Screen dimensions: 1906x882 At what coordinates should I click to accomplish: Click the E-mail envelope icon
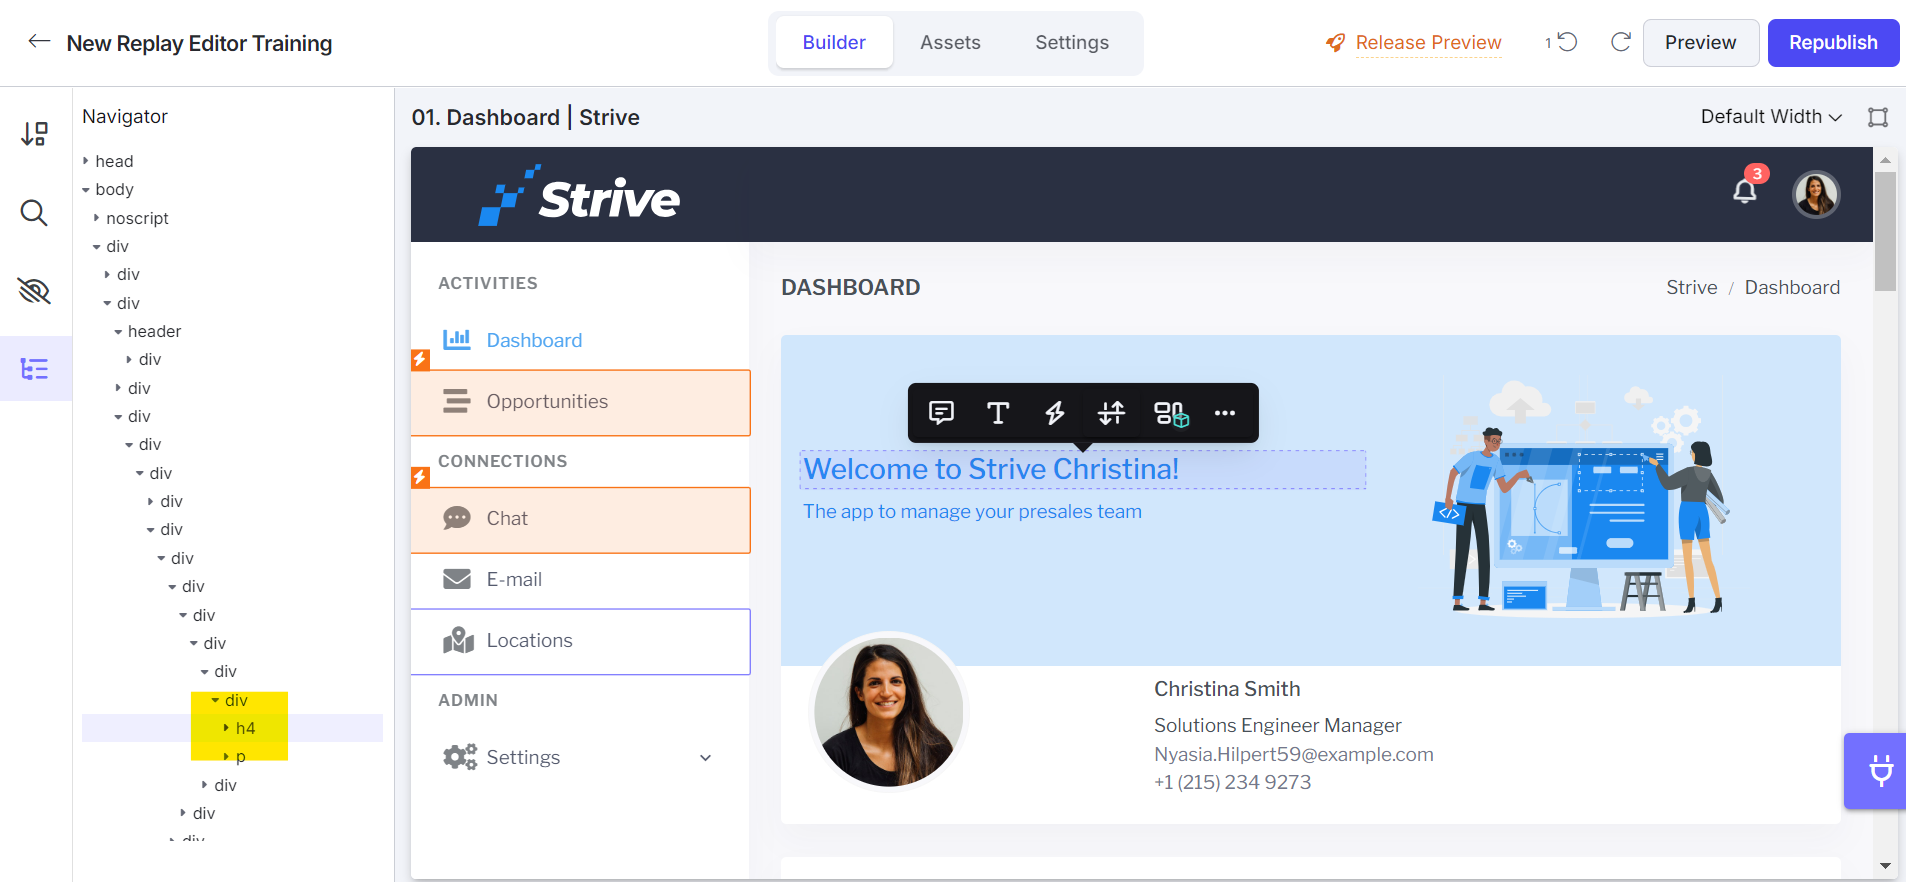click(x=457, y=579)
